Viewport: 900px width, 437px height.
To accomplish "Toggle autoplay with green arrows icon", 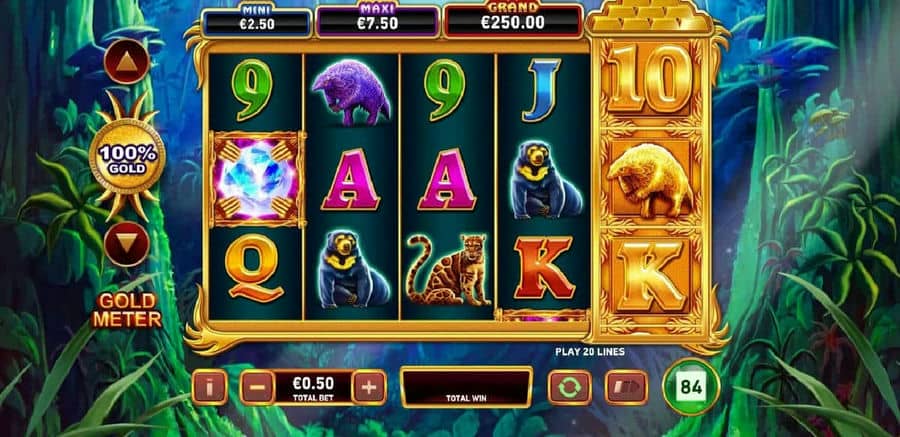I will [569, 388].
